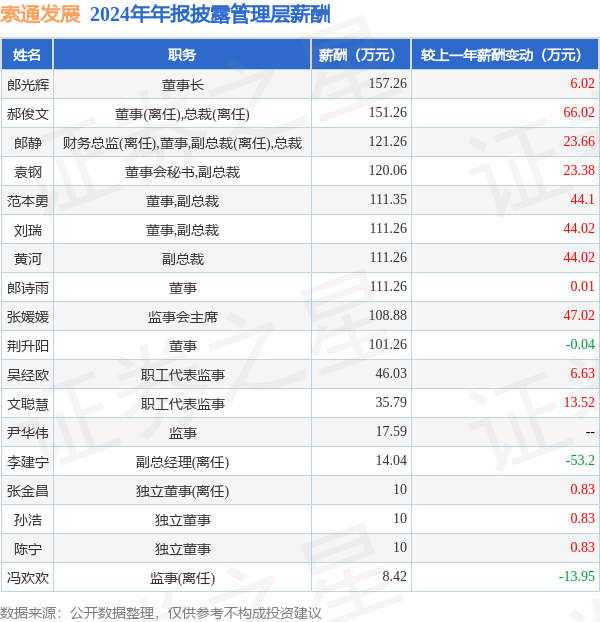Click the 姓名 column header
This screenshot has width=600, height=622.
click(27, 55)
